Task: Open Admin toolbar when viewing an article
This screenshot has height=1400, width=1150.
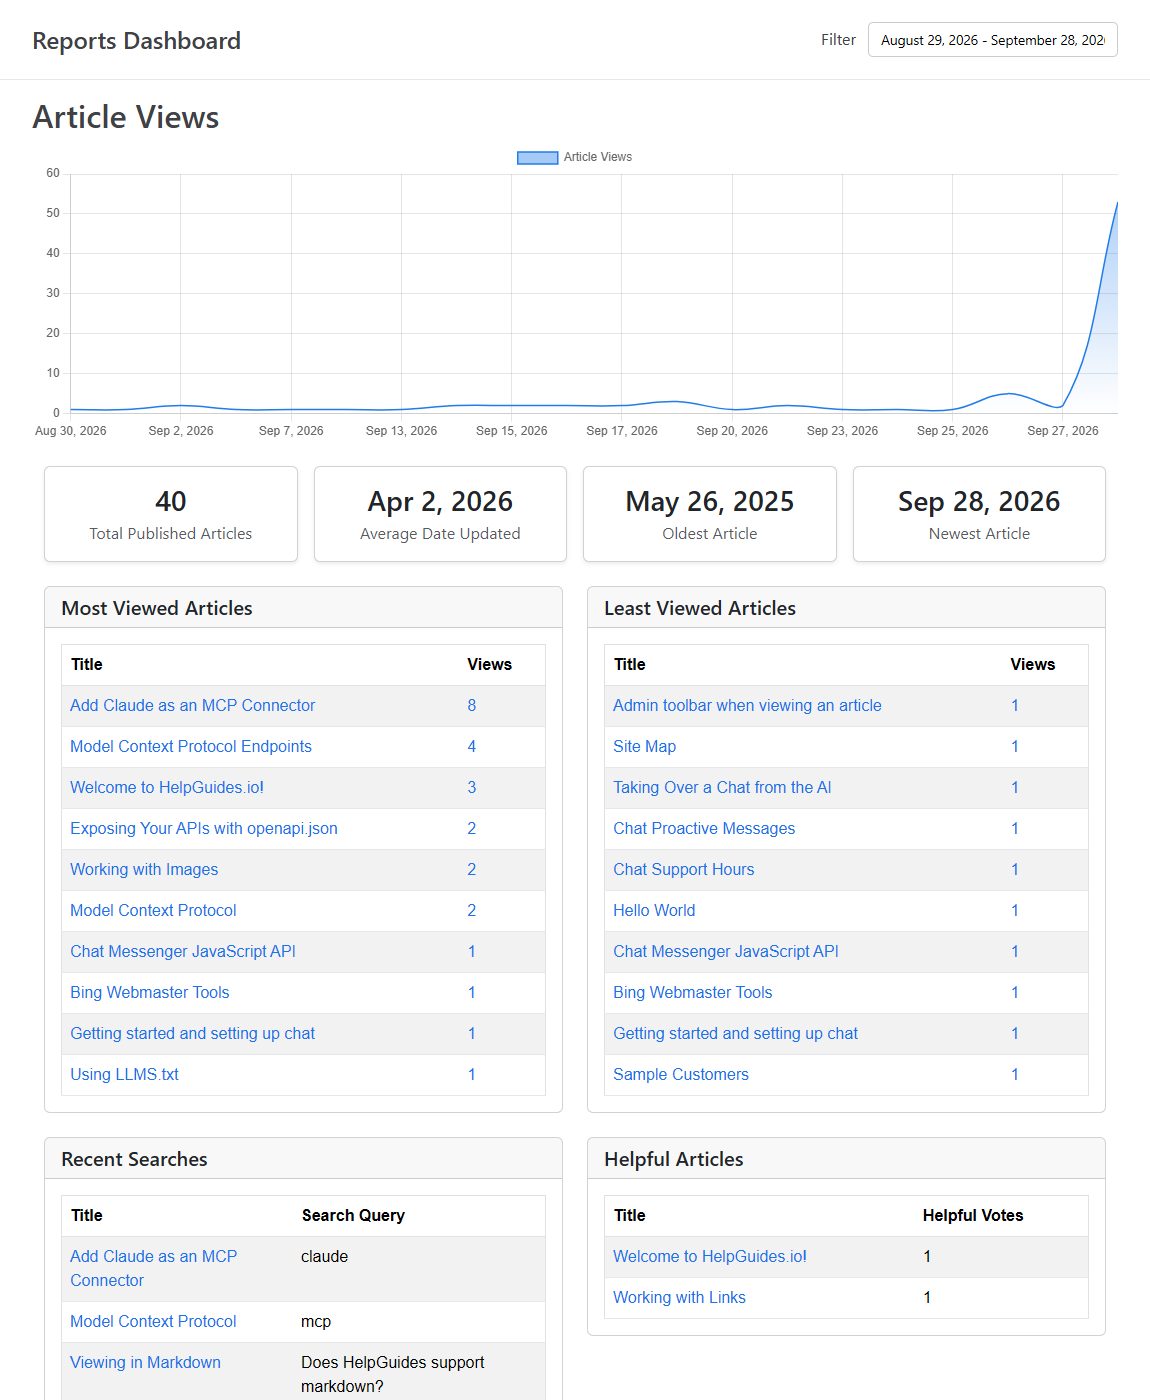Action: pyautogui.click(x=747, y=705)
